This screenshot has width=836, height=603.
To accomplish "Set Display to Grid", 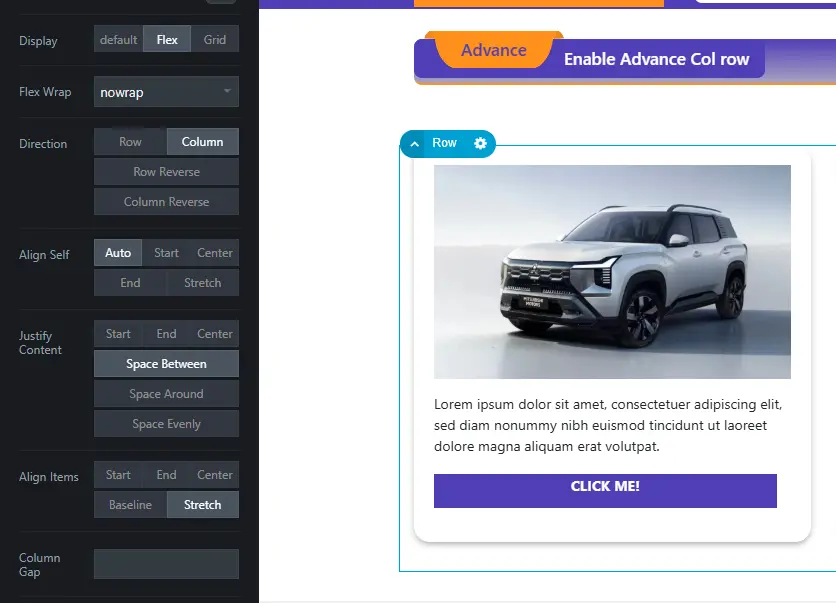I will click(x=215, y=39).
